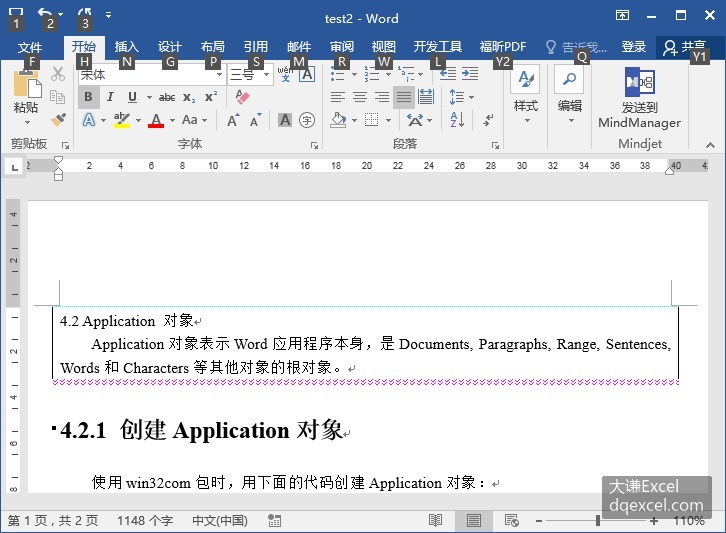Apply strikethrough formatting
726x533 pixels.
coord(167,97)
